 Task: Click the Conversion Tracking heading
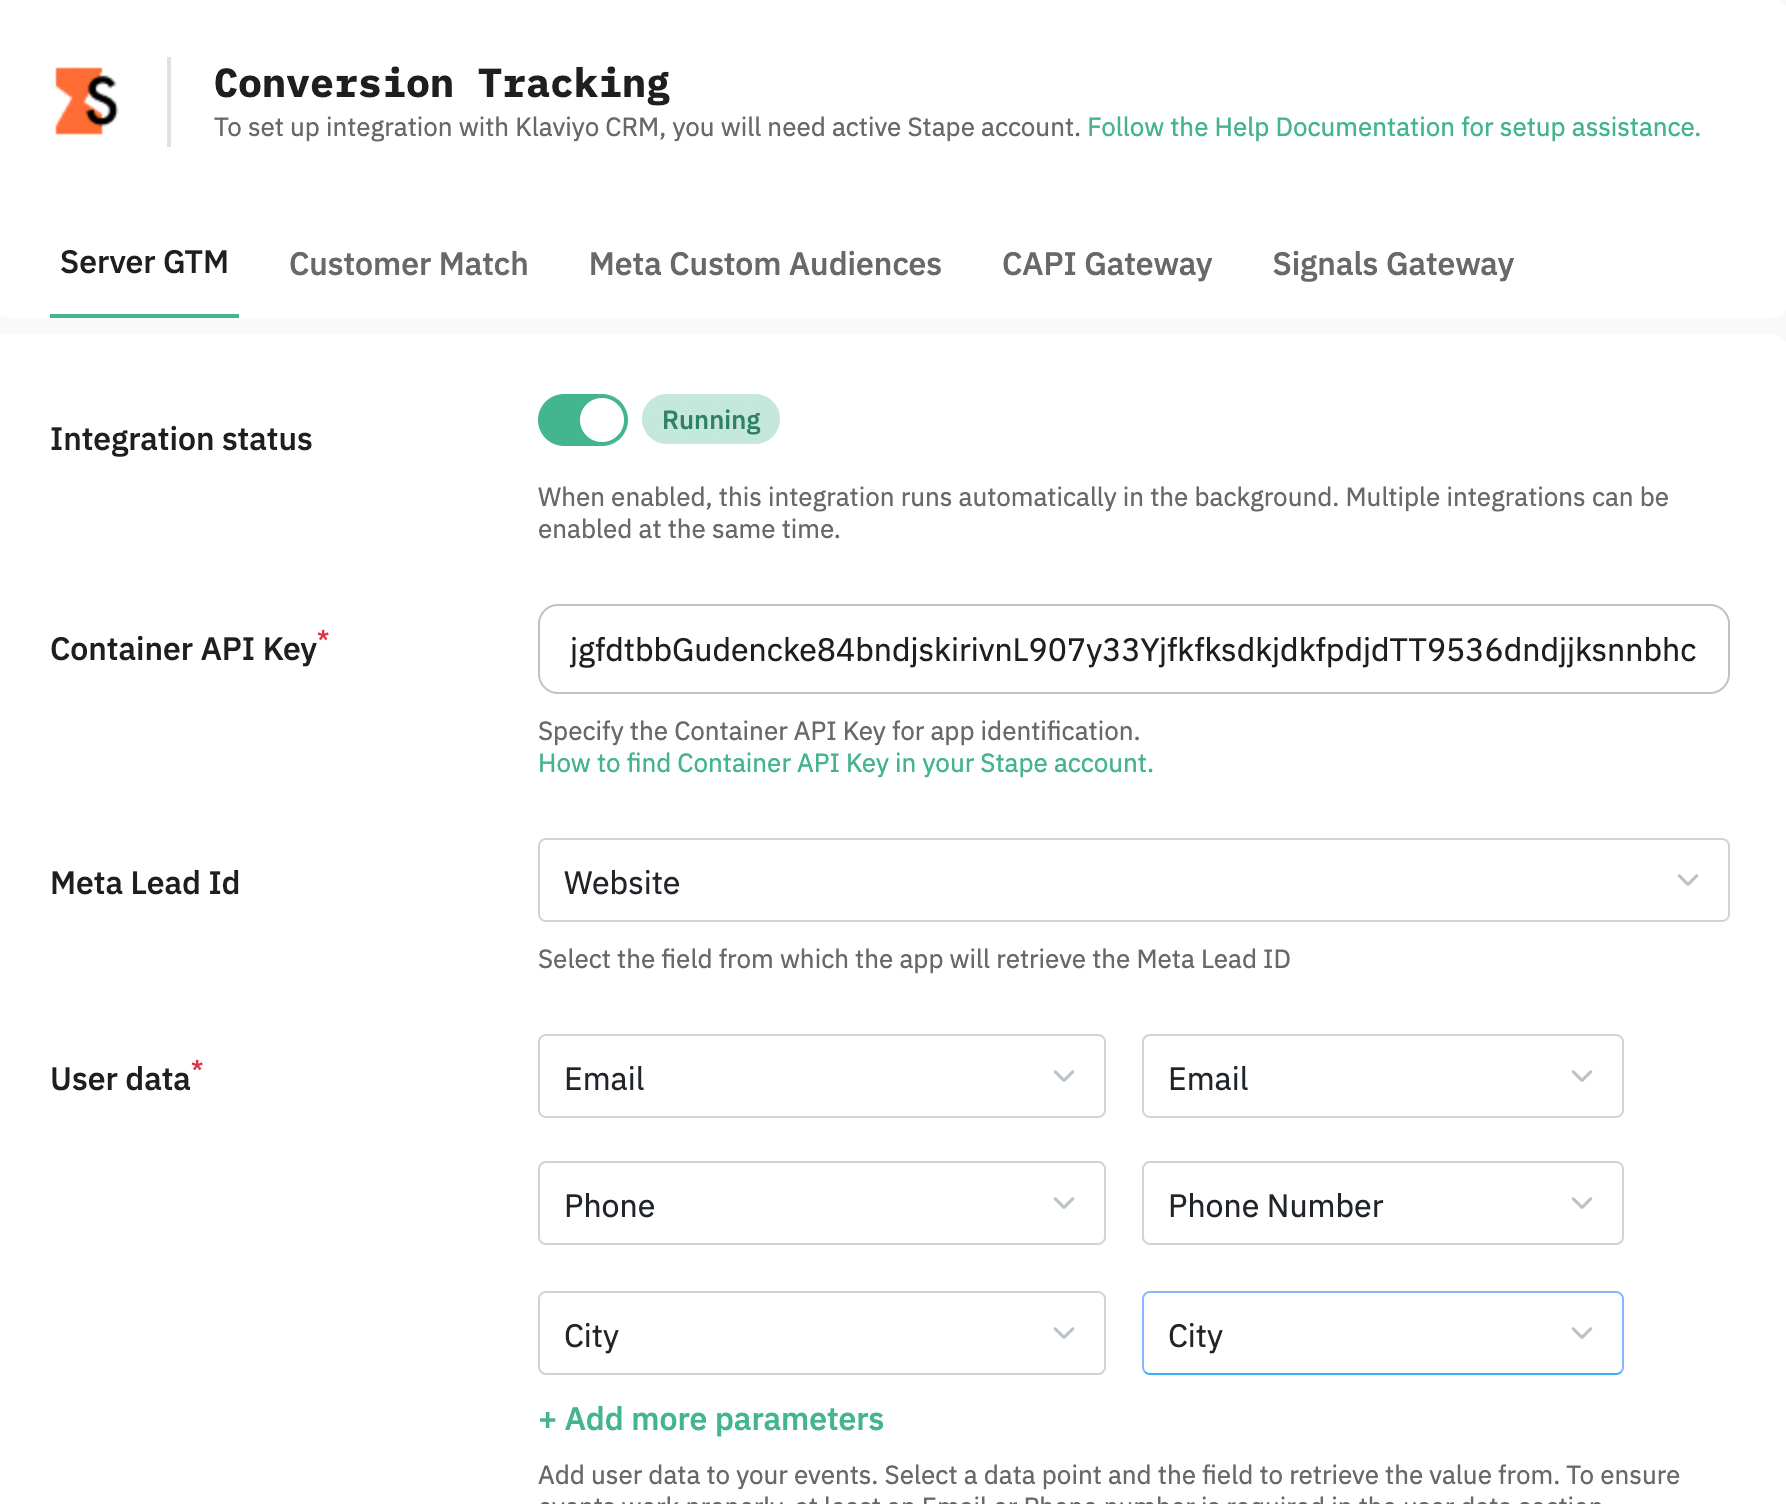coord(442,83)
